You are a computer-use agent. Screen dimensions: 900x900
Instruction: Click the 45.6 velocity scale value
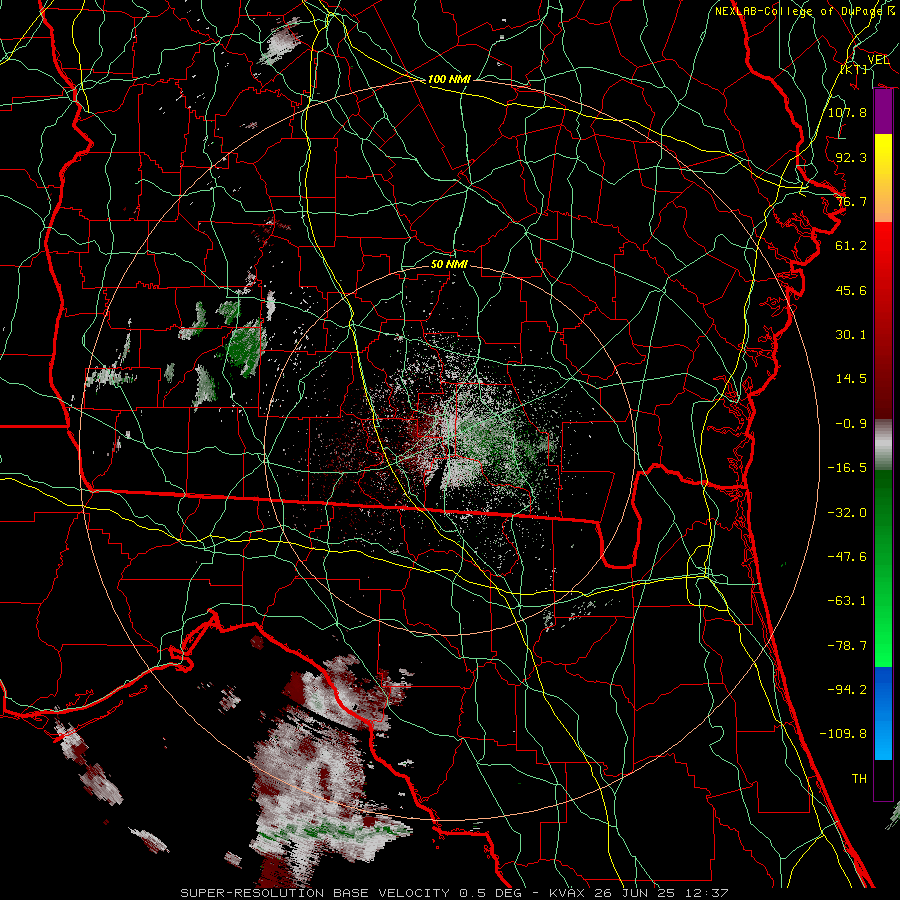click(851, 290)
